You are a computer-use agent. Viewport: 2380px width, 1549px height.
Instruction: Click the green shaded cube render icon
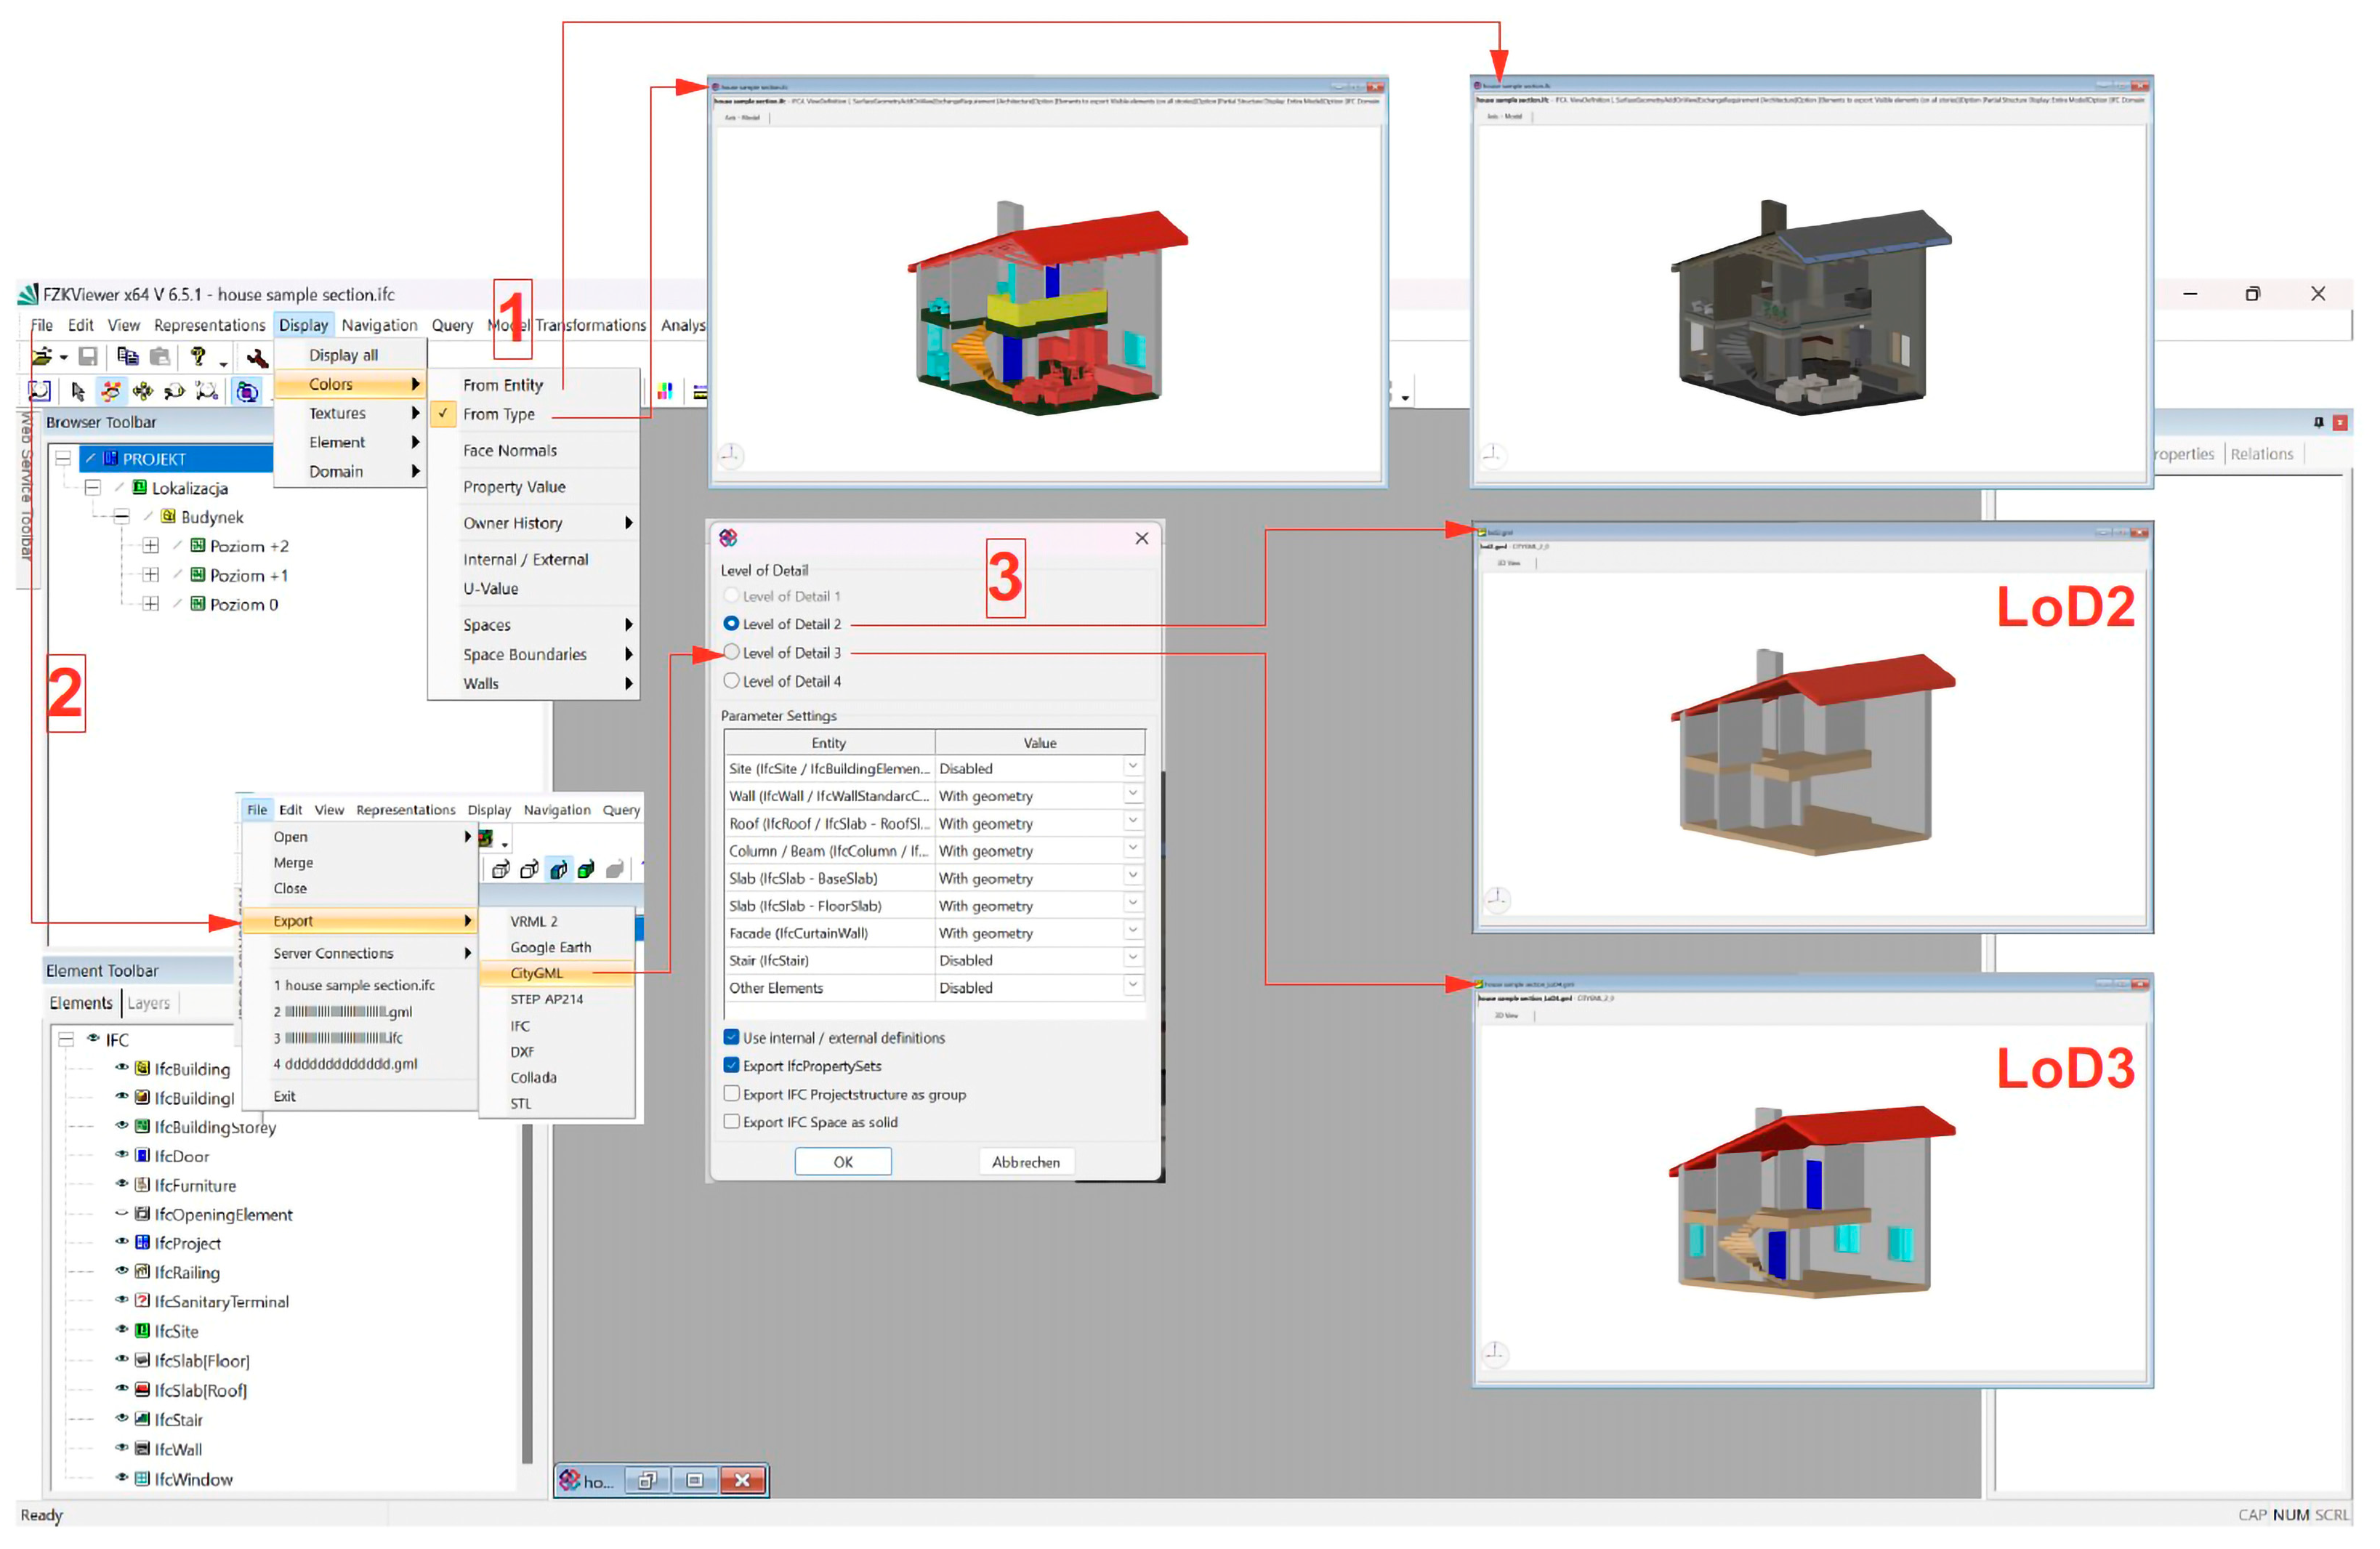click(x=586, y=870)
